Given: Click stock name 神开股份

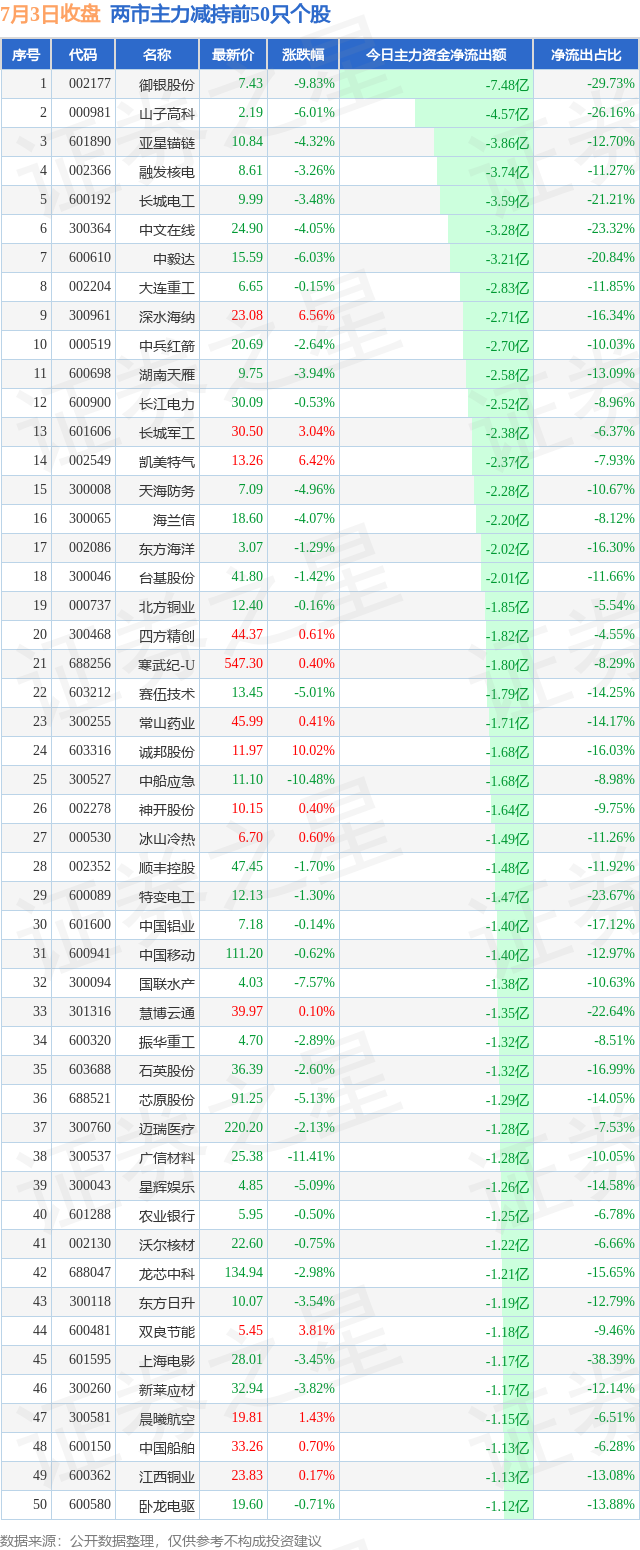Looking at the screenshot, I should [167, 809].
